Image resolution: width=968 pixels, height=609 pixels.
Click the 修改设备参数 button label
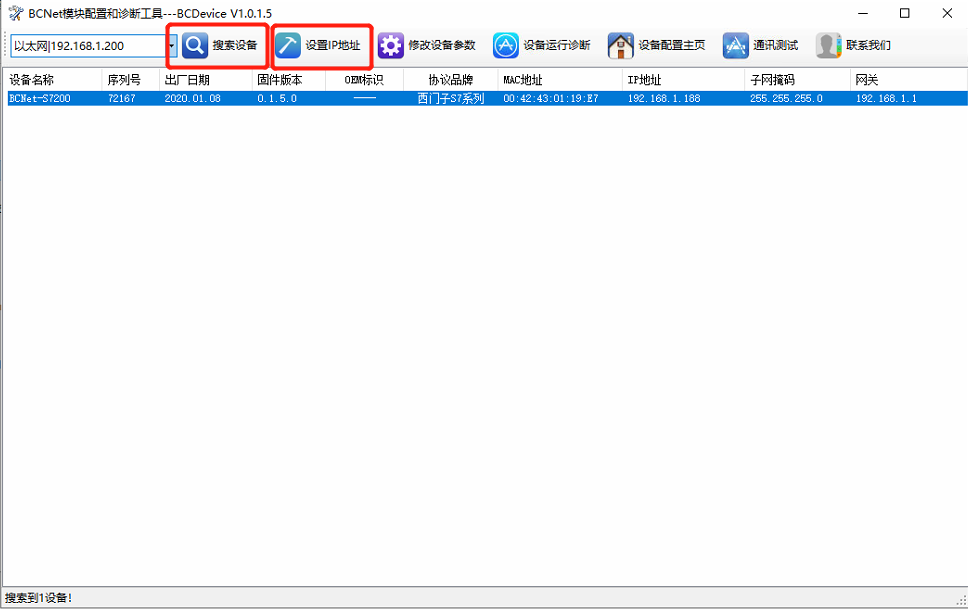pyautogui.click(x=442, y=45)
